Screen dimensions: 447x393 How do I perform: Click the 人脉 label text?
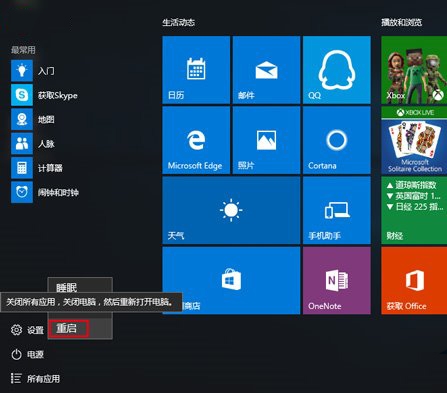point(46,144)
